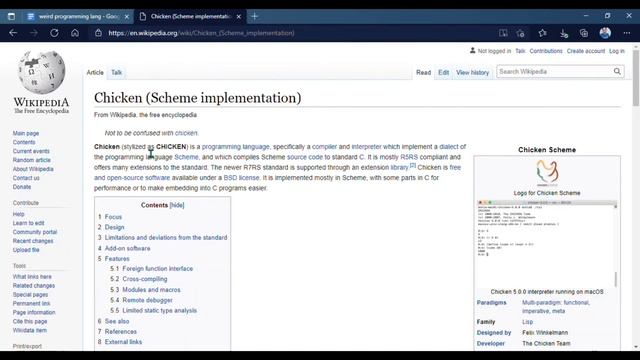The height and width of the screenshot is (360, 640).
Task: Close the Chicken Scheme implementation tab
Action: click(x=239, y=16)
